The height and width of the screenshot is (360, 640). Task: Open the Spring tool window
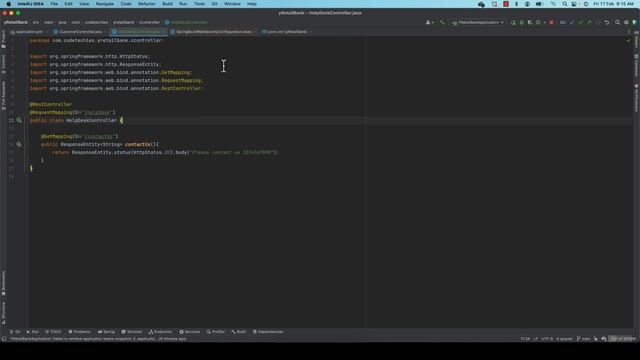pyautogui.click(x=106, y=332)
